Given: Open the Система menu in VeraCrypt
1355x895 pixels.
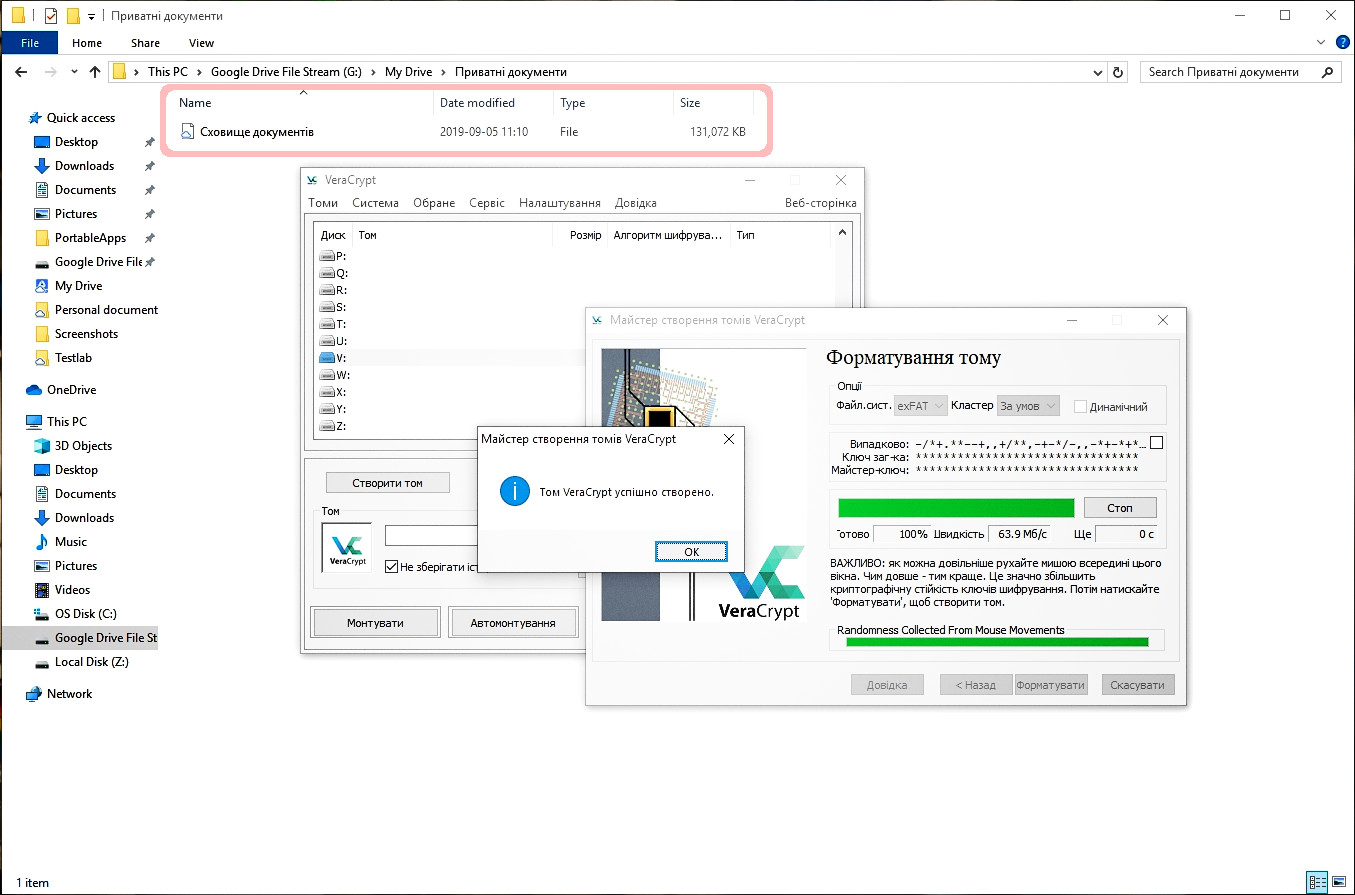Looking at the screenshot, I should tap(375, 203).
